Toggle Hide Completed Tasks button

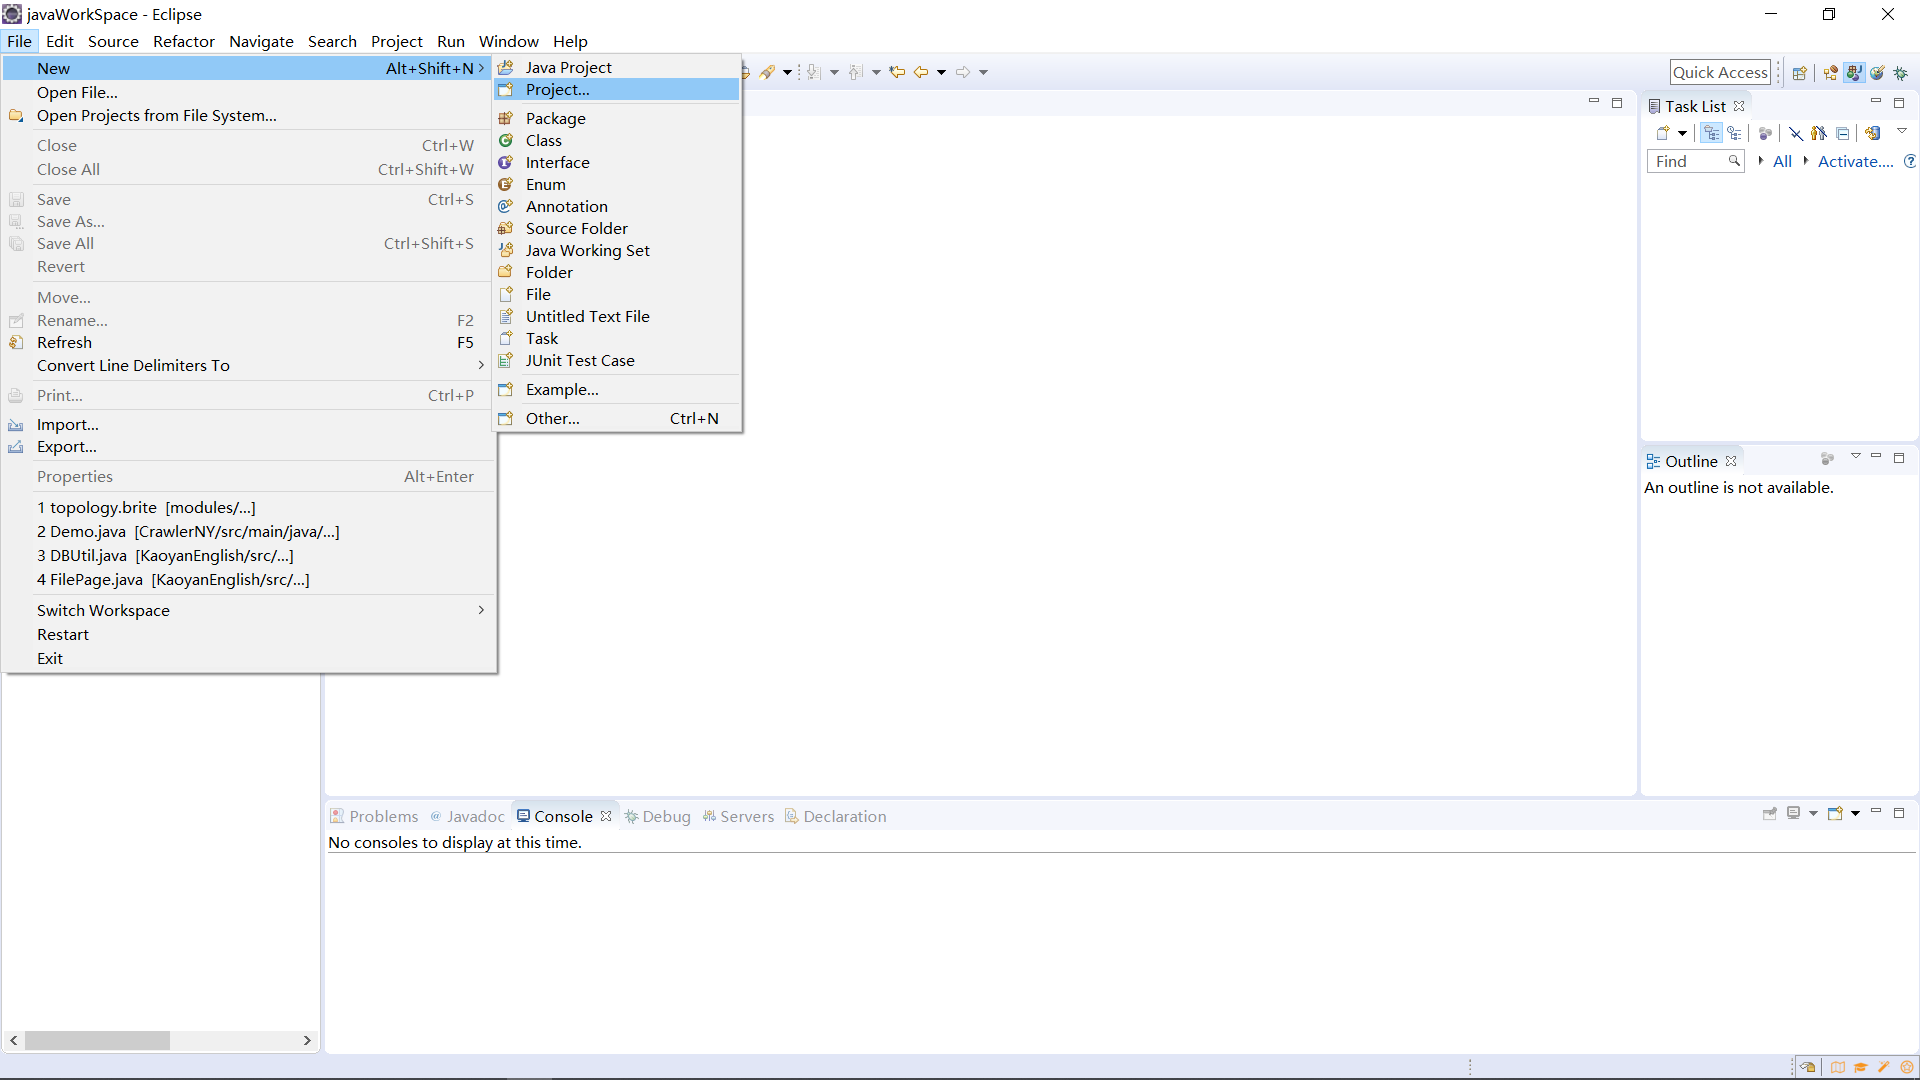pos(1796,133)
